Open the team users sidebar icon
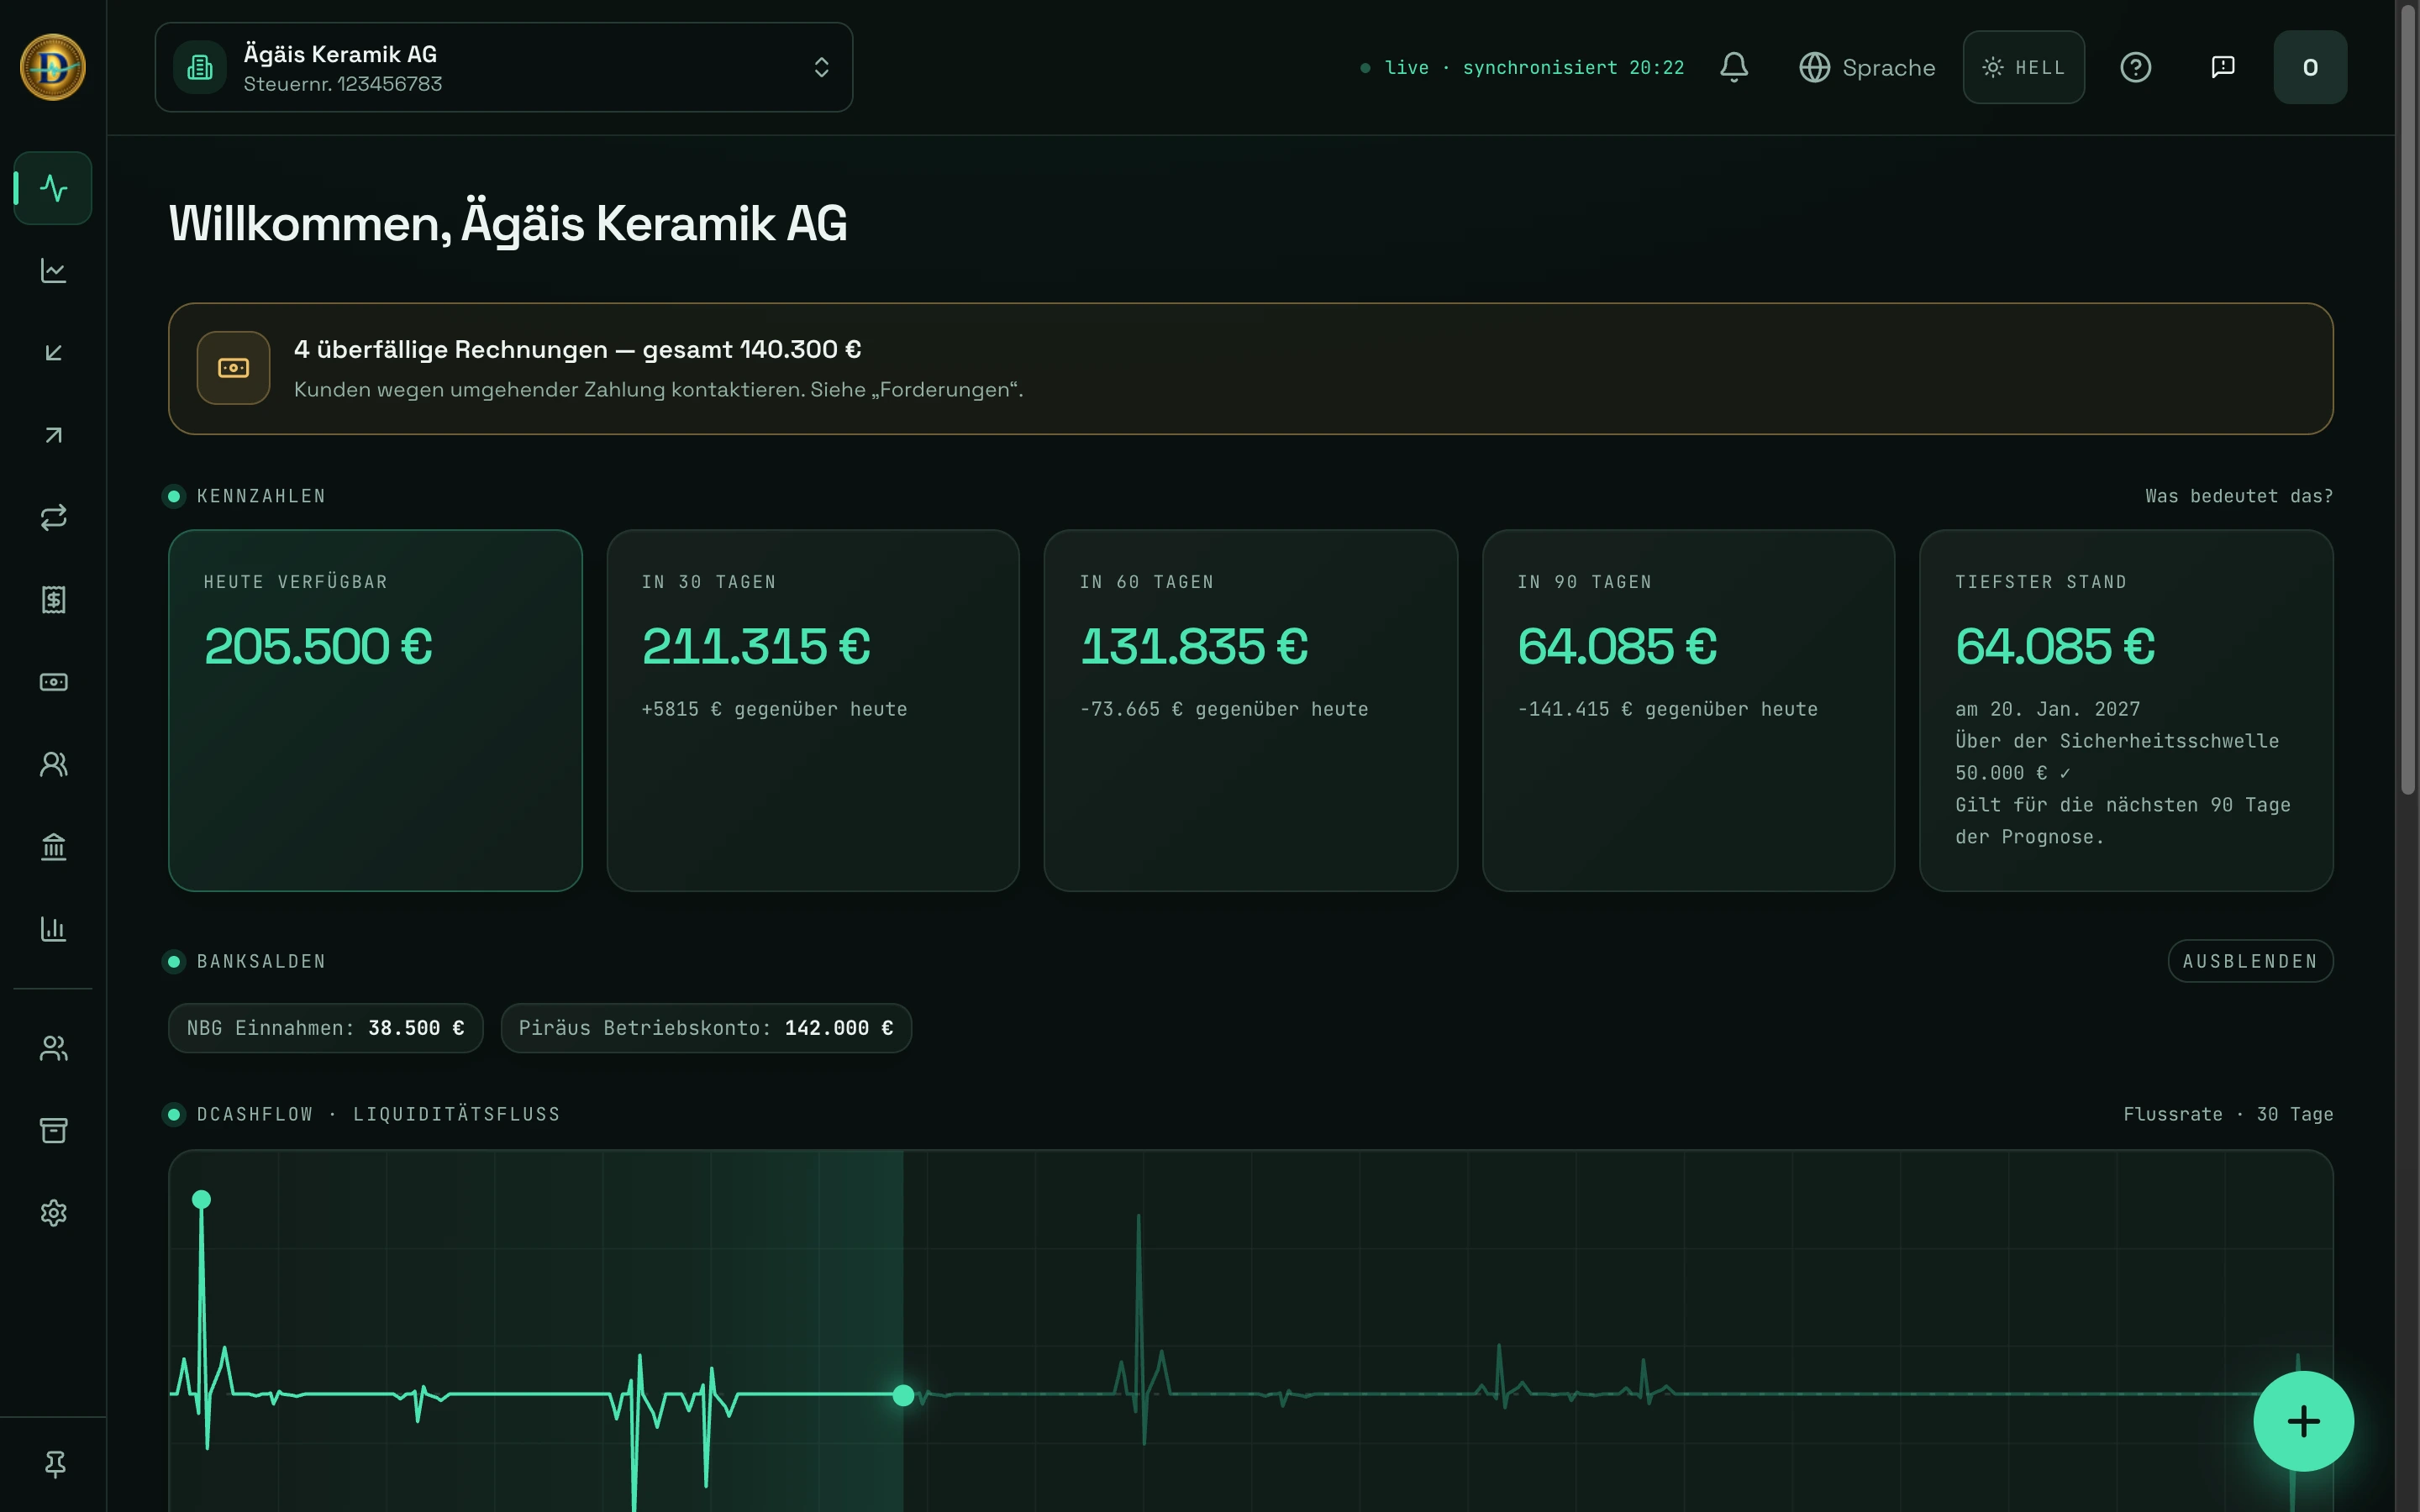 (53, 1048)
